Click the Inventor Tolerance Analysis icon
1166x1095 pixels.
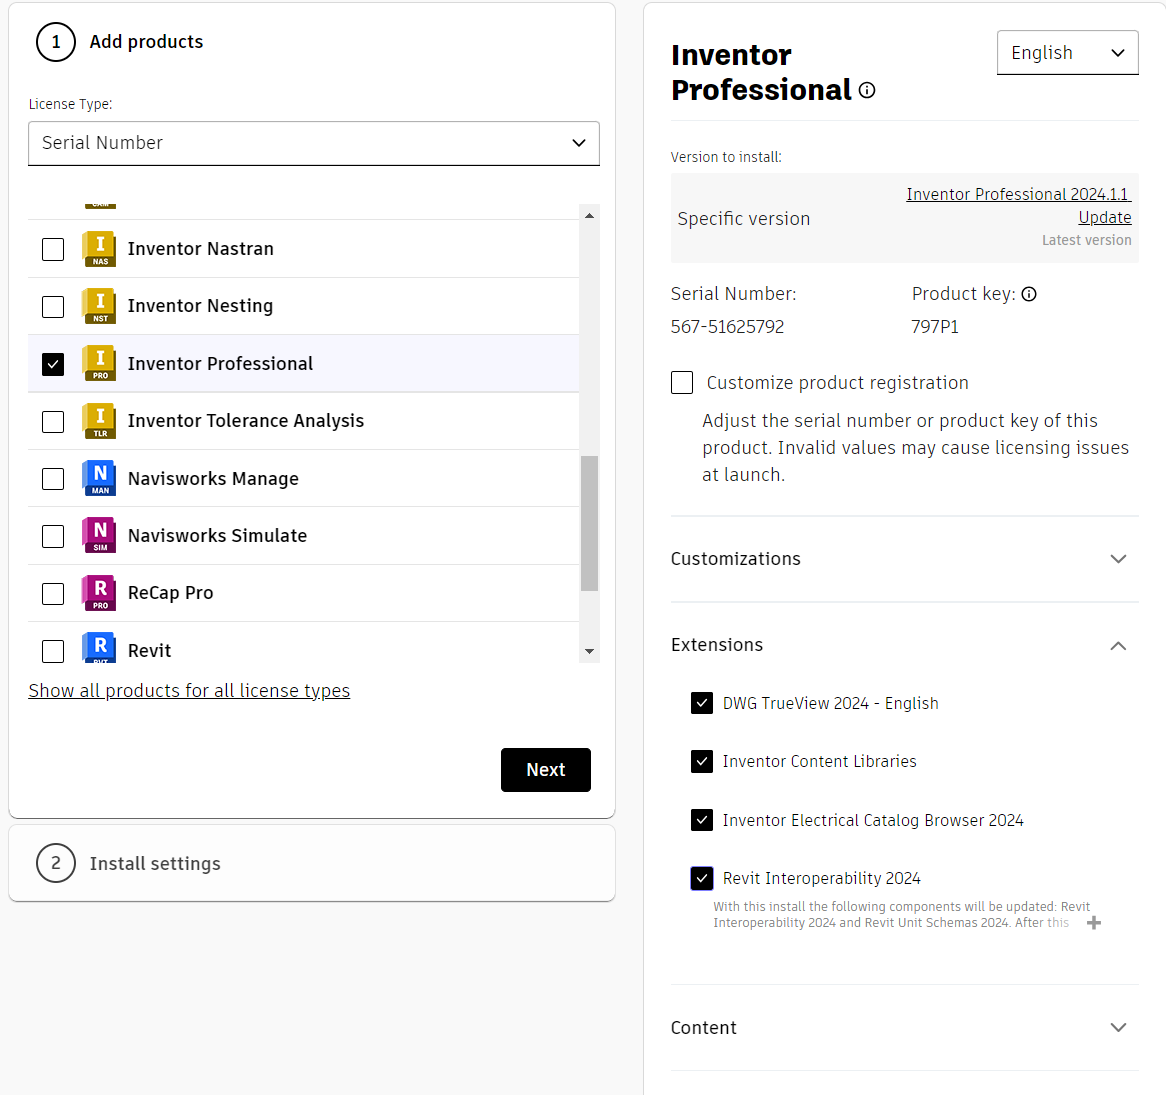tap(99, 421)
